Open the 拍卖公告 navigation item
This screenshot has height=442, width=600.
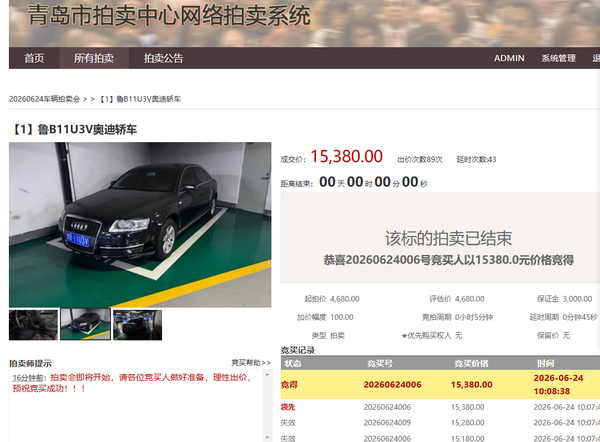(x=163, y=58)
